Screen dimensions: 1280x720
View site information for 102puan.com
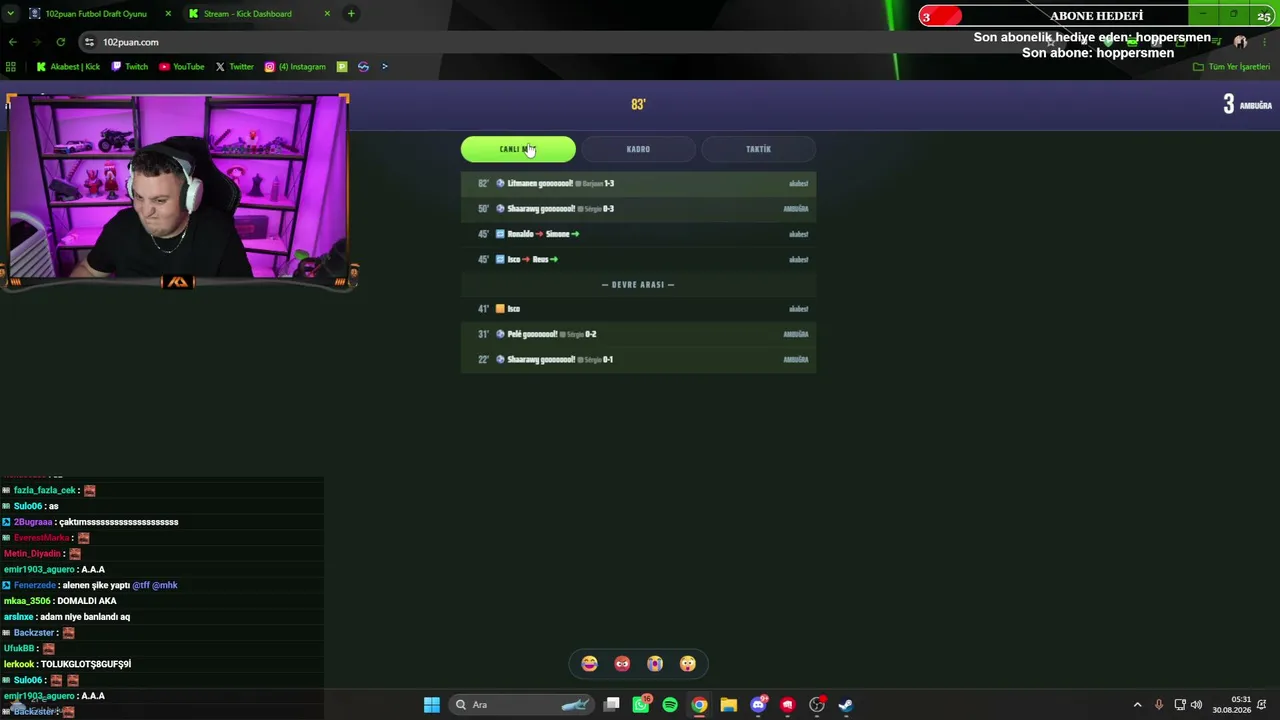pyautogui.click(x=90, y=42)
